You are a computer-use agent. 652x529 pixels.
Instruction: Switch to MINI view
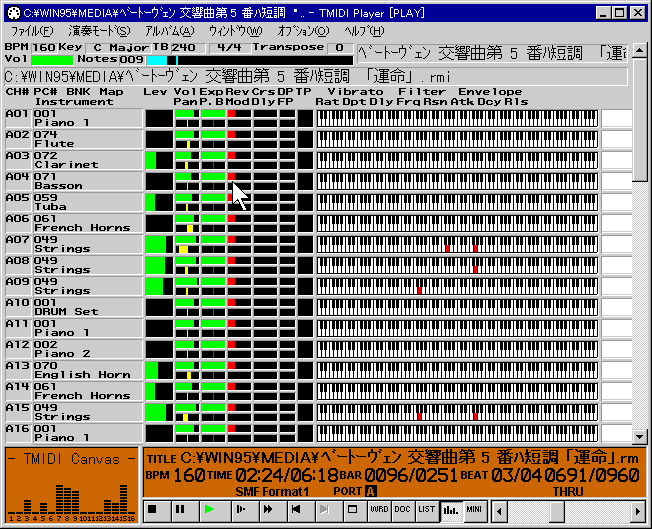(475, 510)
